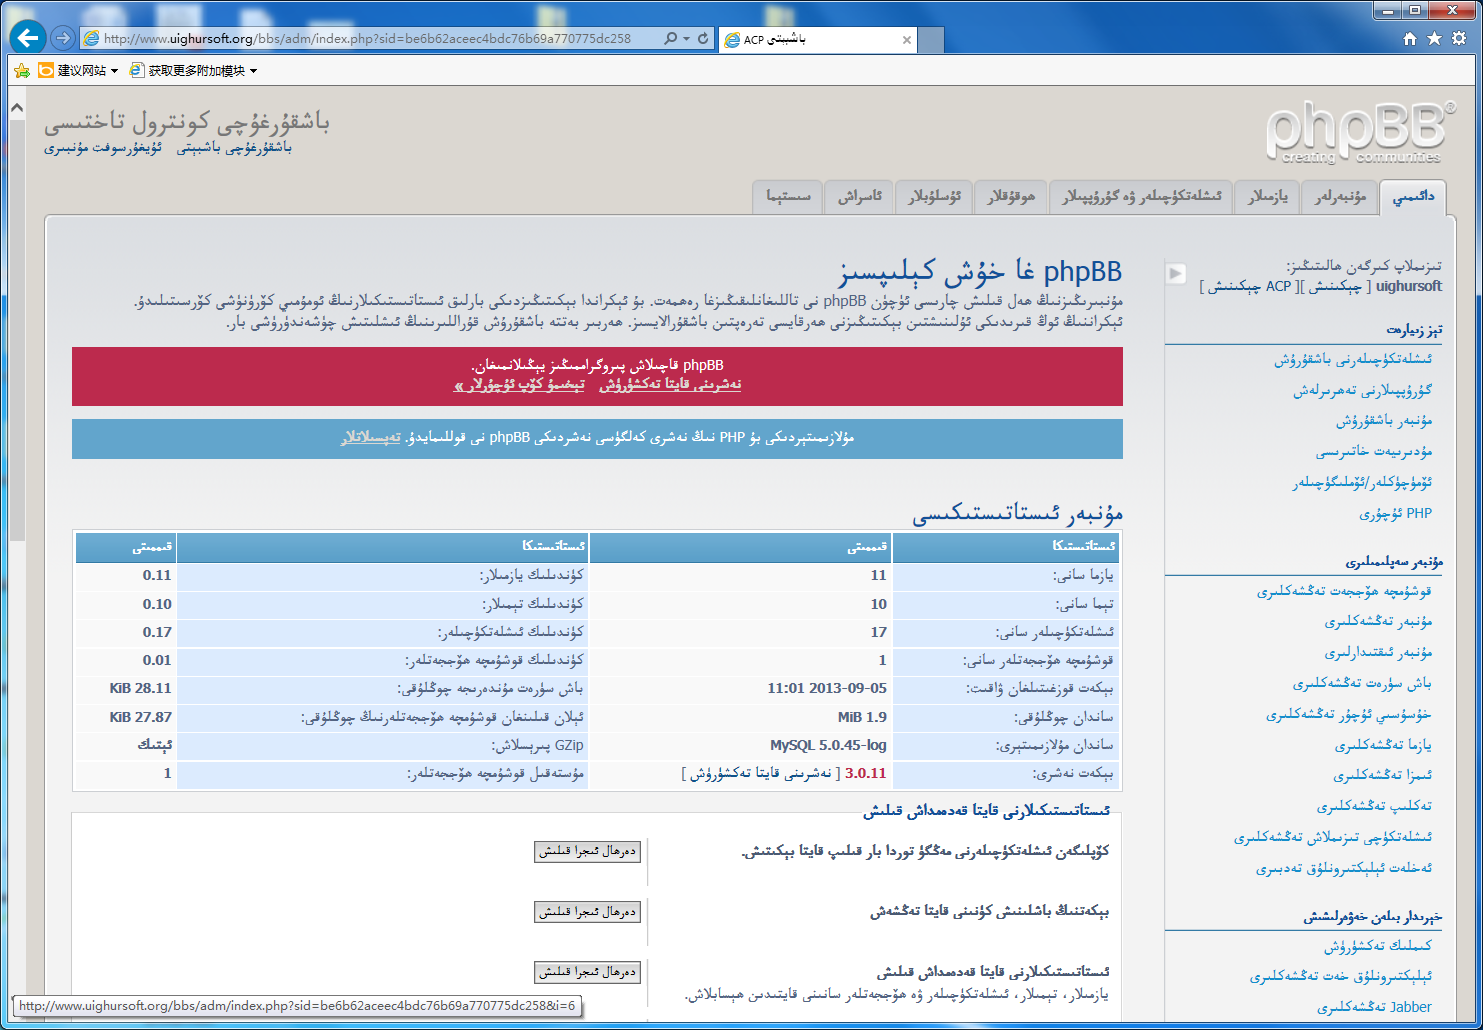The height and width of the screenshot is (1030, 1483).
Task: Open a new blank browser tab
Action: pos(931,40)
